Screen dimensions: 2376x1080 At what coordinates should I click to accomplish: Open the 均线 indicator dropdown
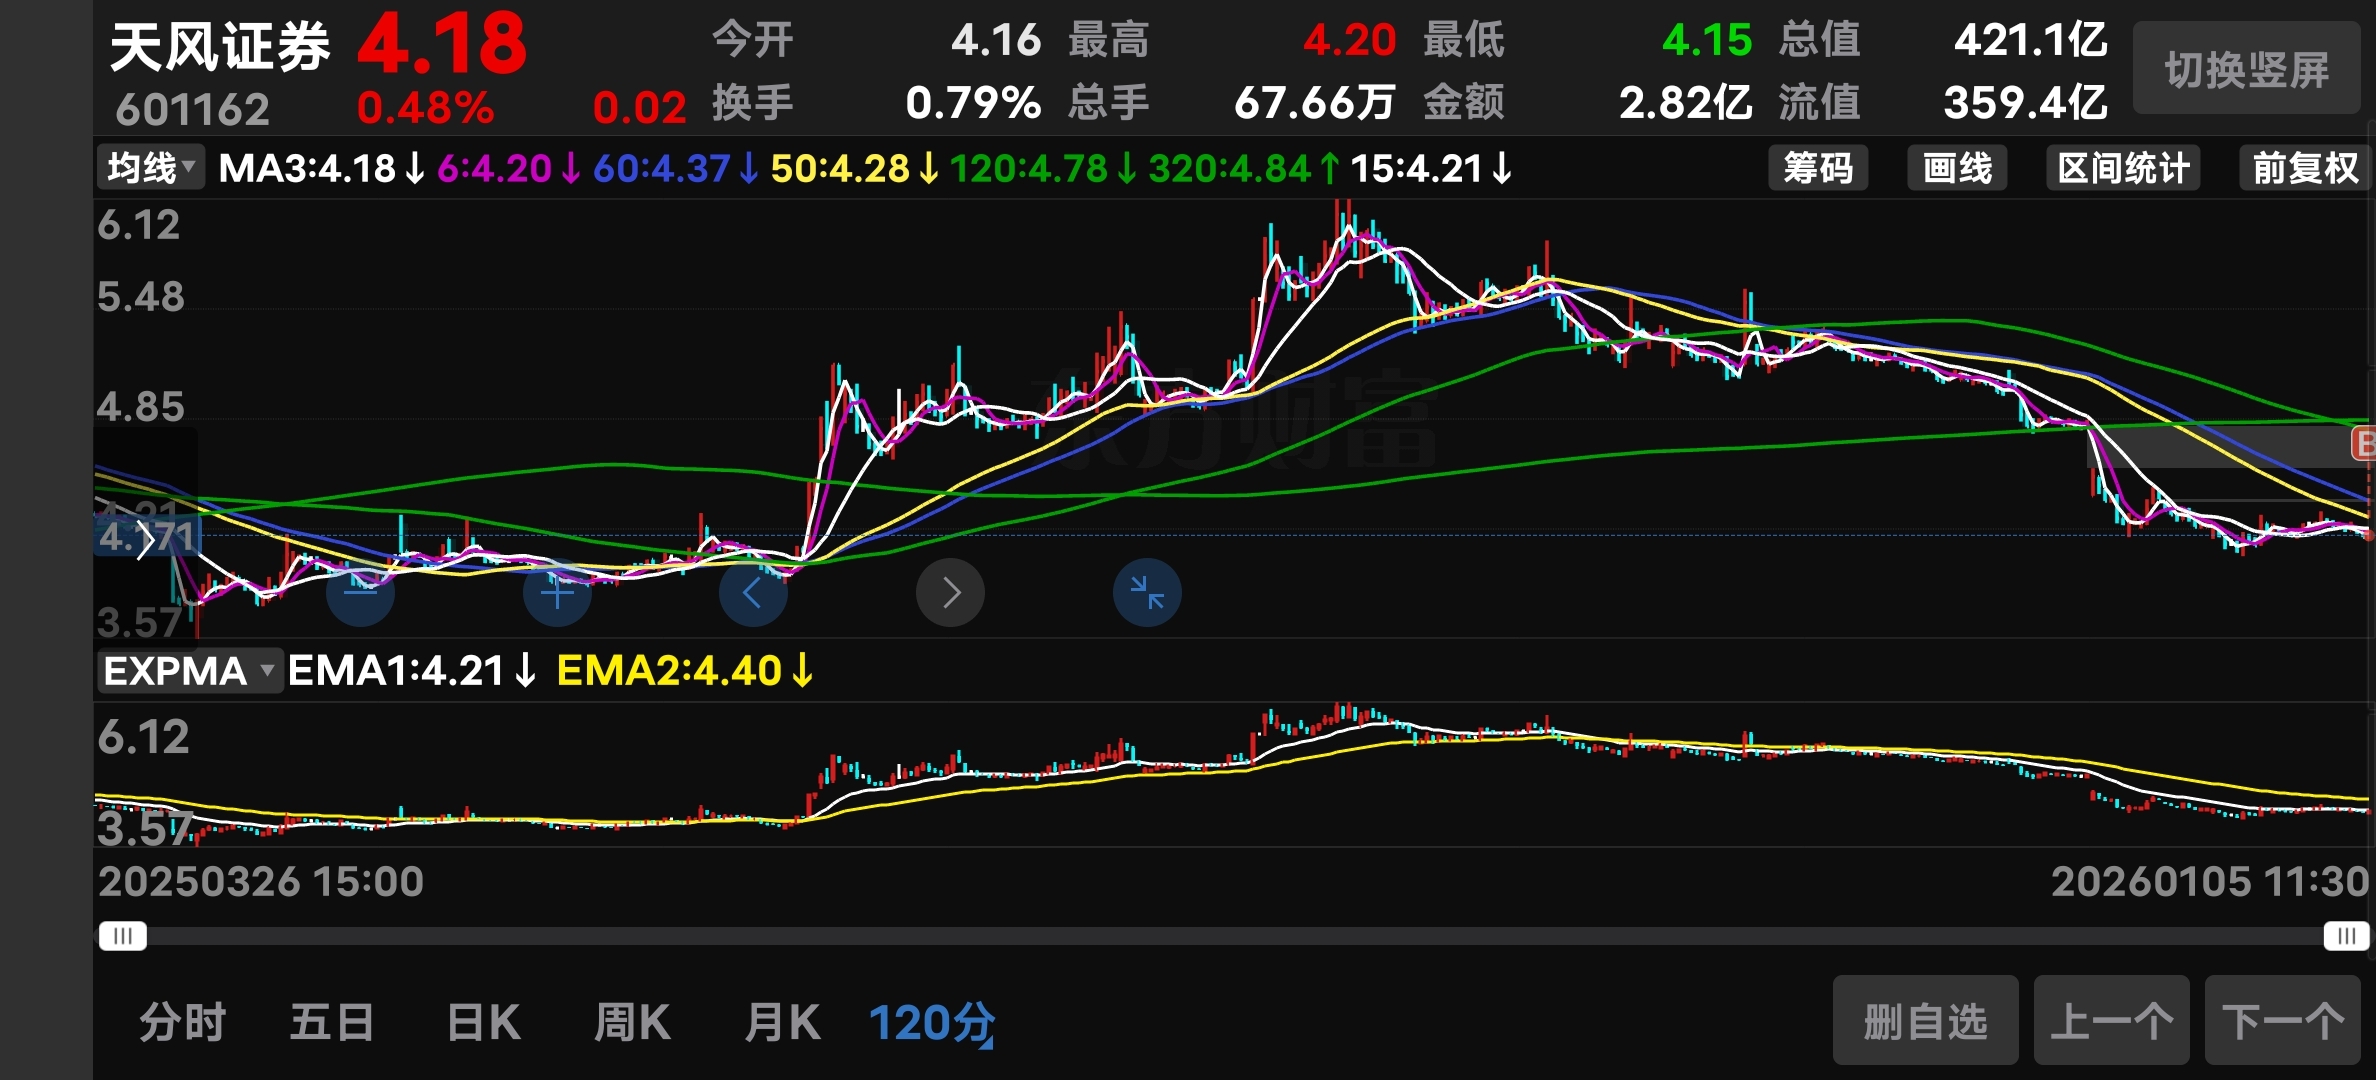pyautogui.click(x=151, y=167)
